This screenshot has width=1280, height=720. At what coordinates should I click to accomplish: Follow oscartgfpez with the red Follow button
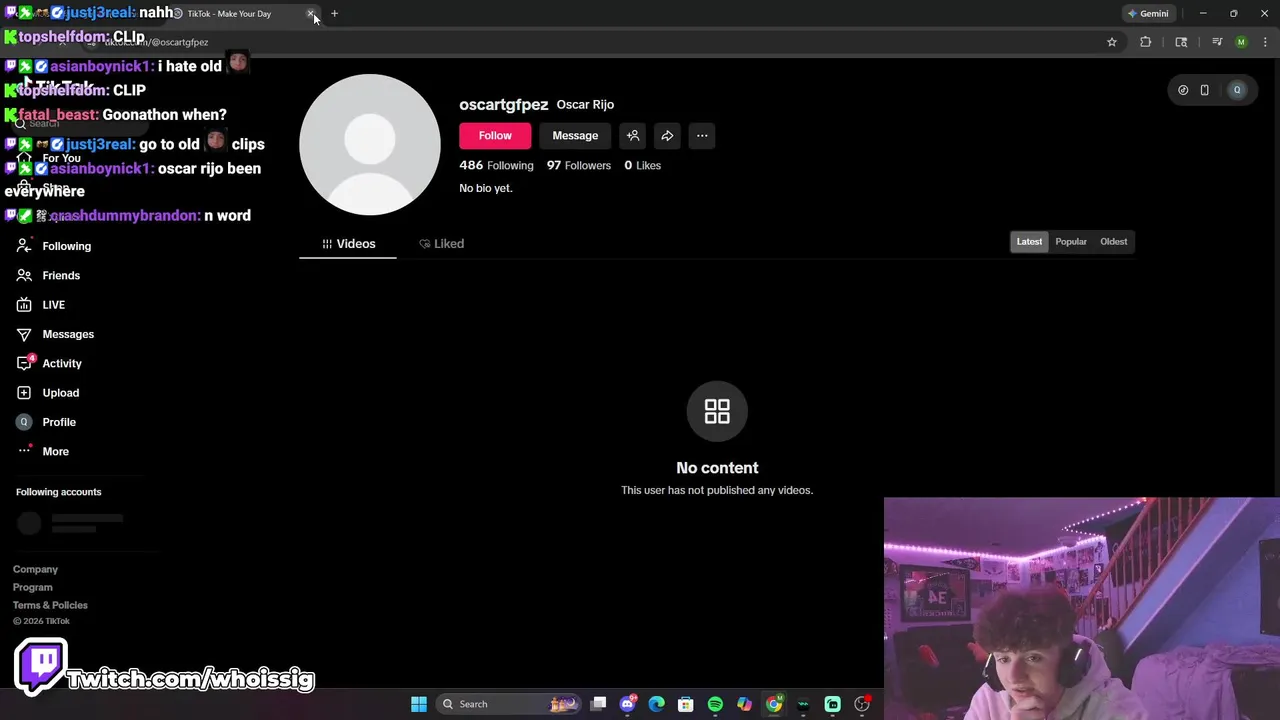(495, 136)
